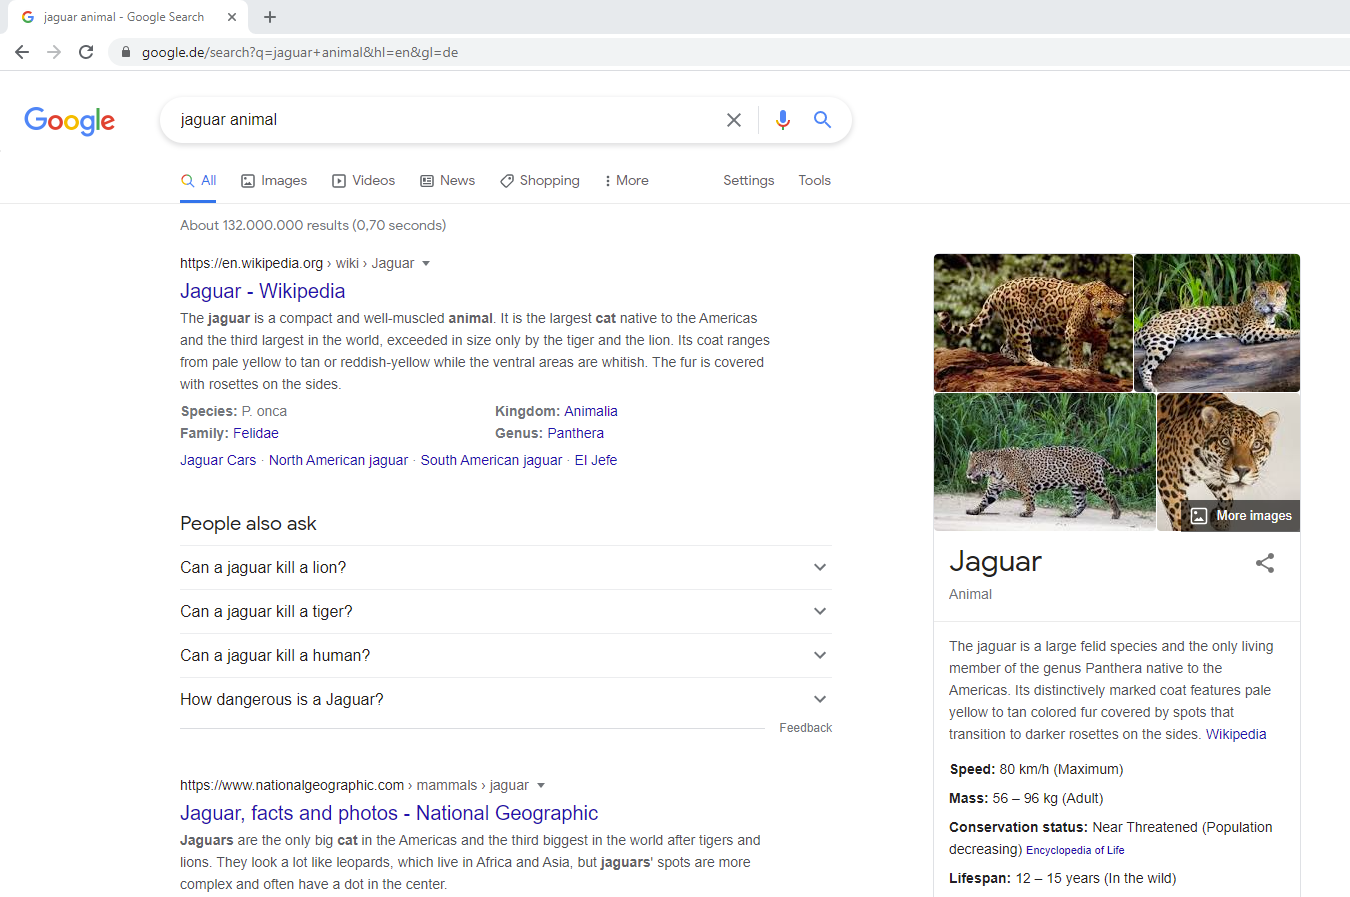Expand 'Can a jaguar kill a human?'
This screenshot has width=1350, height=897.
506,655
